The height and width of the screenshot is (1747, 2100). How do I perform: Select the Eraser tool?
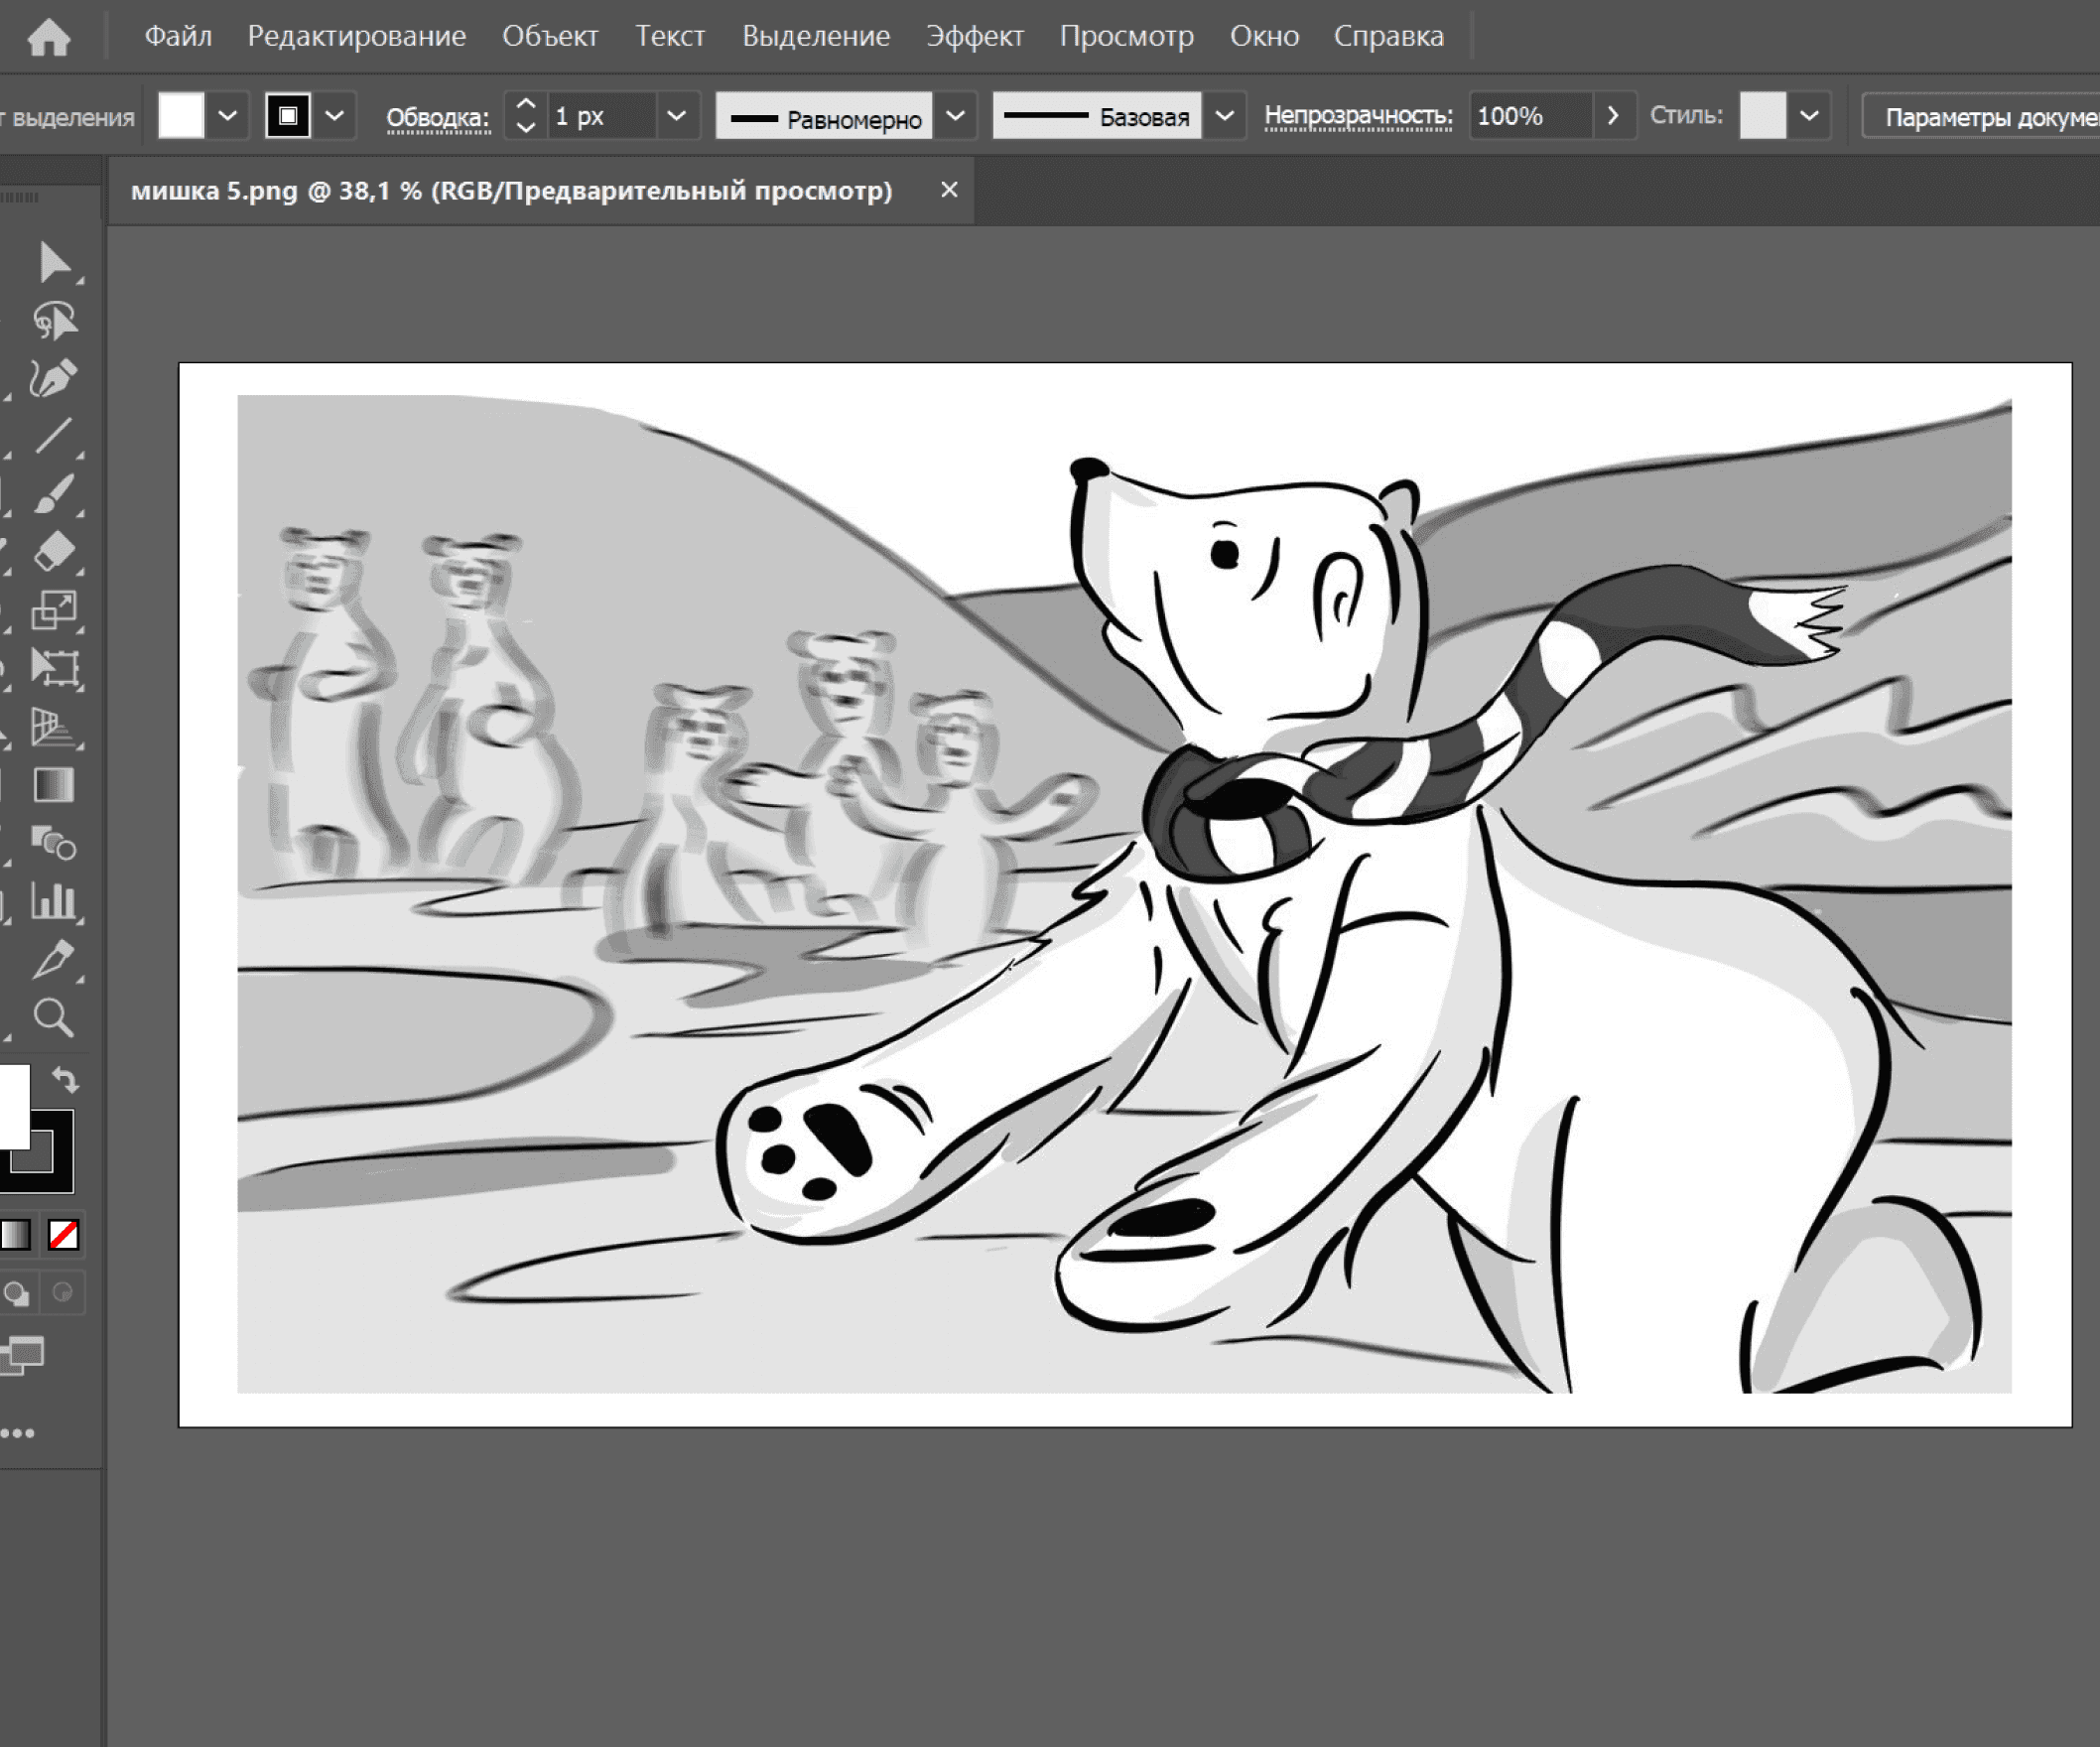coord(54,551)
